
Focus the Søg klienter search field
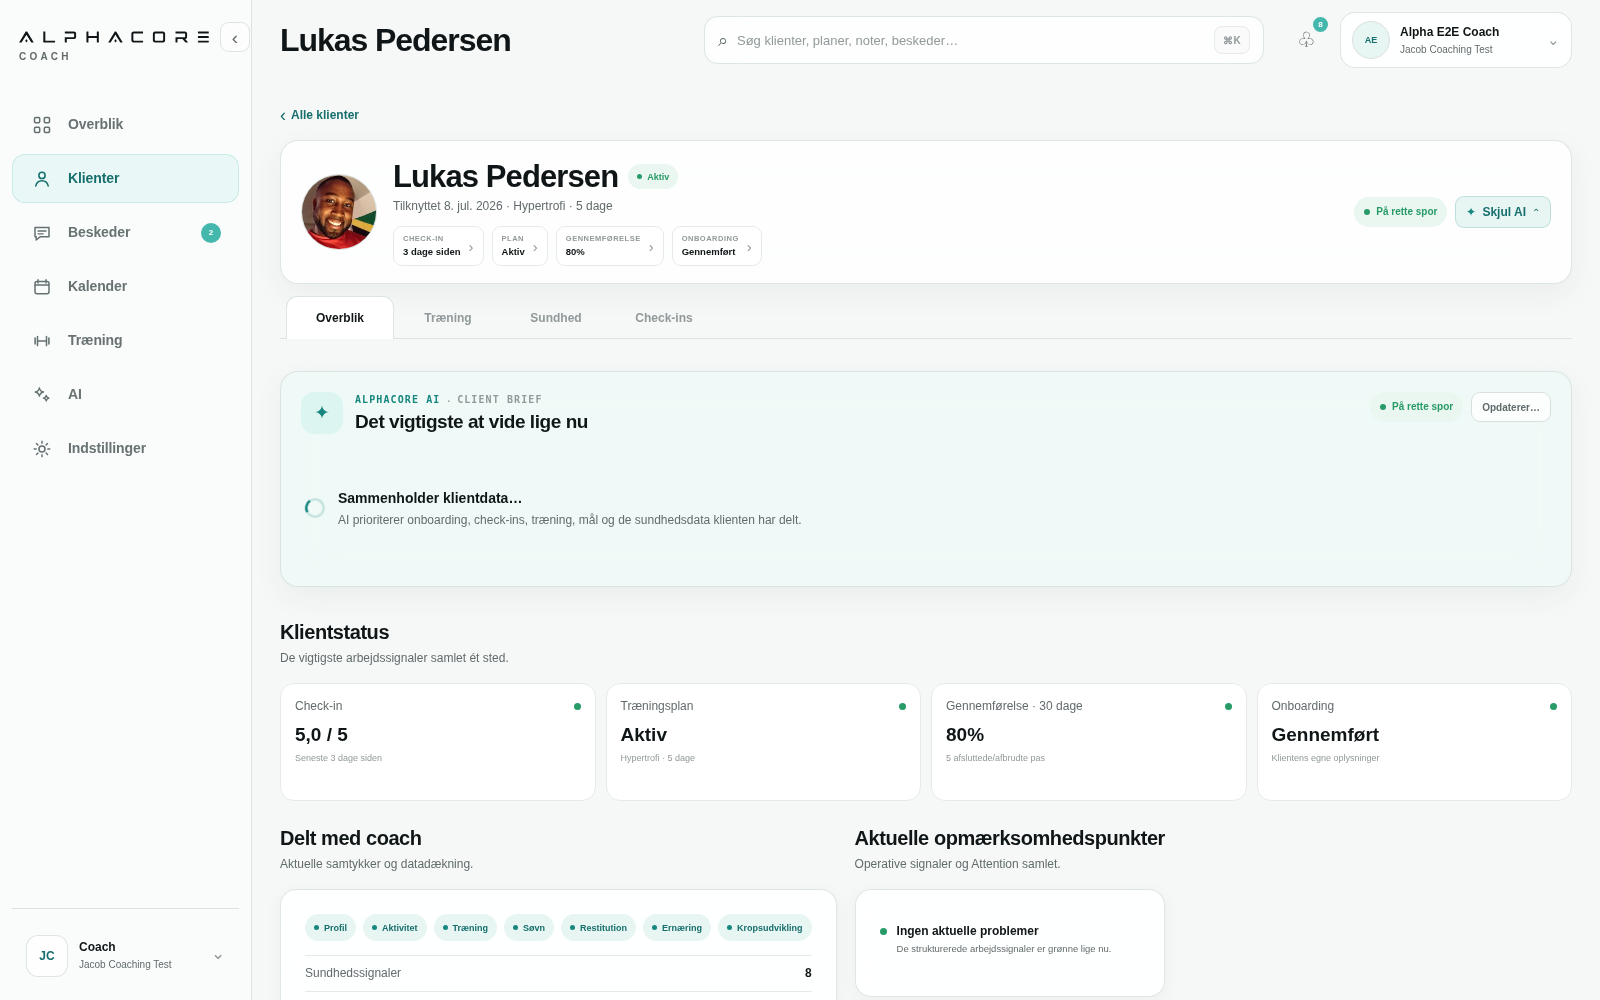pyautogui.click(x=984, y=40)
